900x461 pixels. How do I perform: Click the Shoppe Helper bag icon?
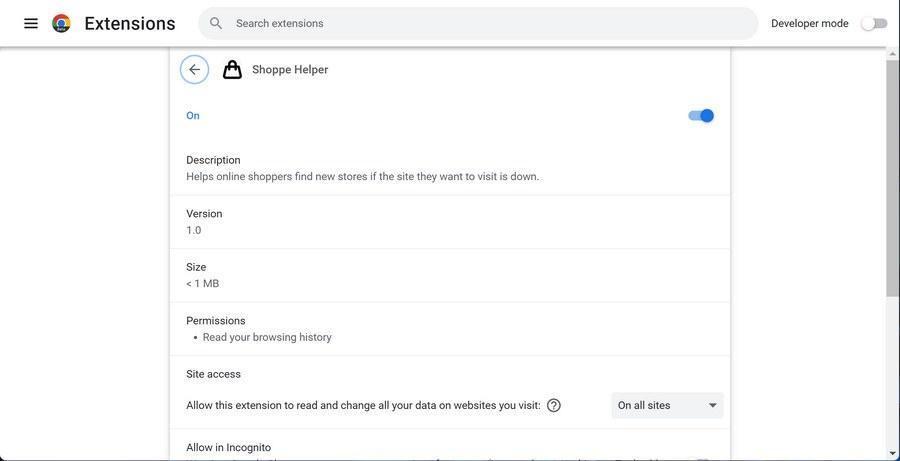pos(232,70)
